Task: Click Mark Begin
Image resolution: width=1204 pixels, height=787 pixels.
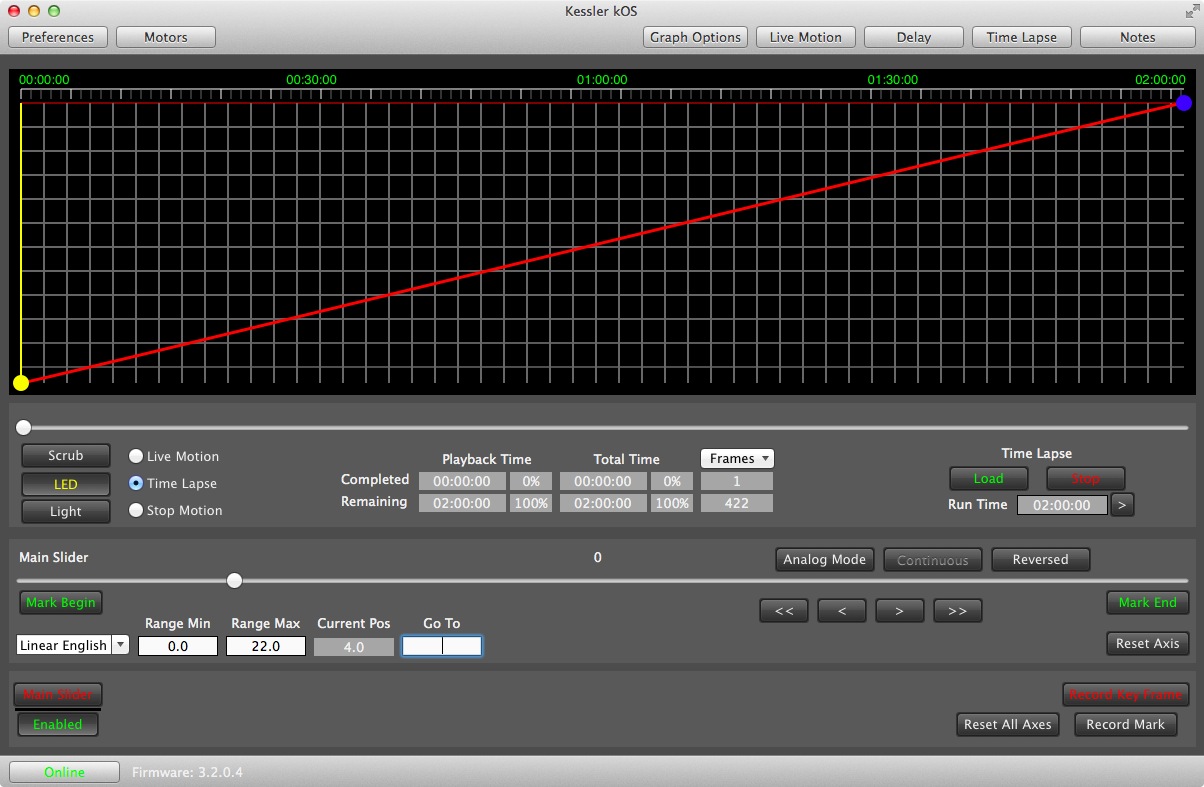Action: [61, 602]
